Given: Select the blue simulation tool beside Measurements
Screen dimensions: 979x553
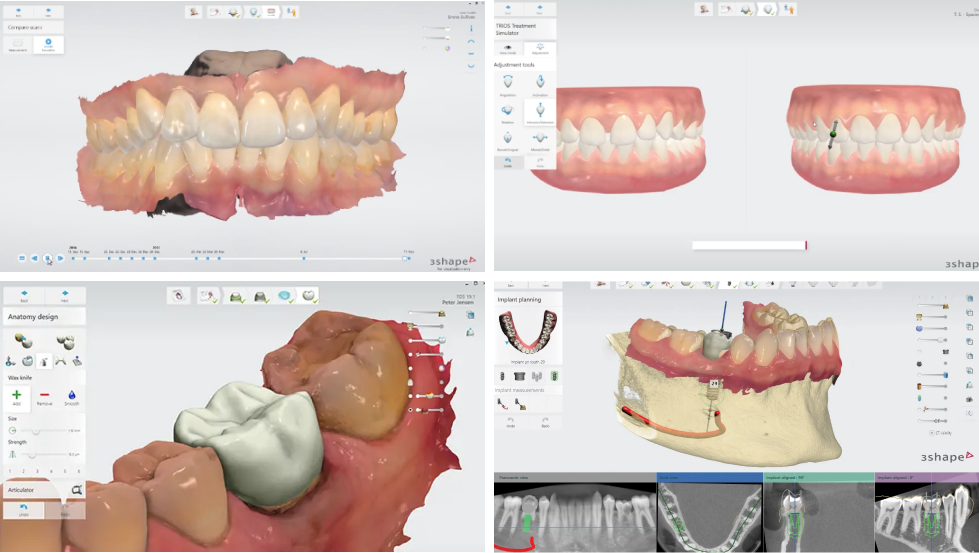Looking at the screenshot, I should coord(49,45).
